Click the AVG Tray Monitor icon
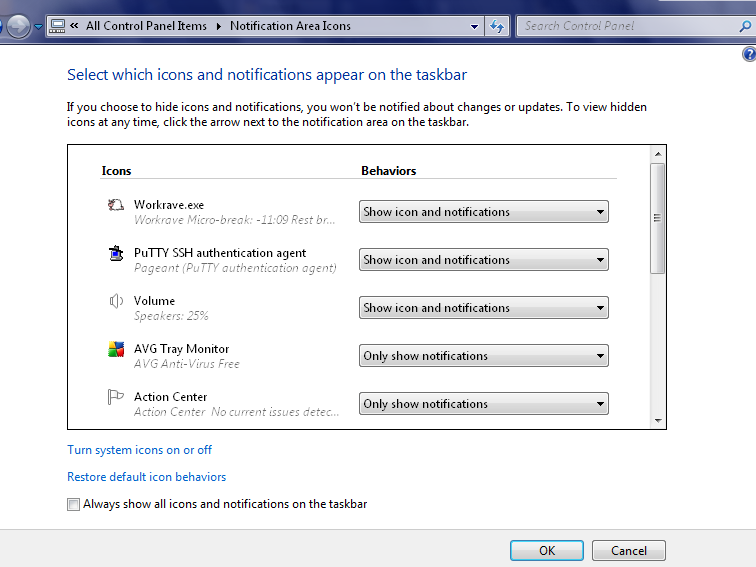756x567 pixels. (x=115, y=350)
